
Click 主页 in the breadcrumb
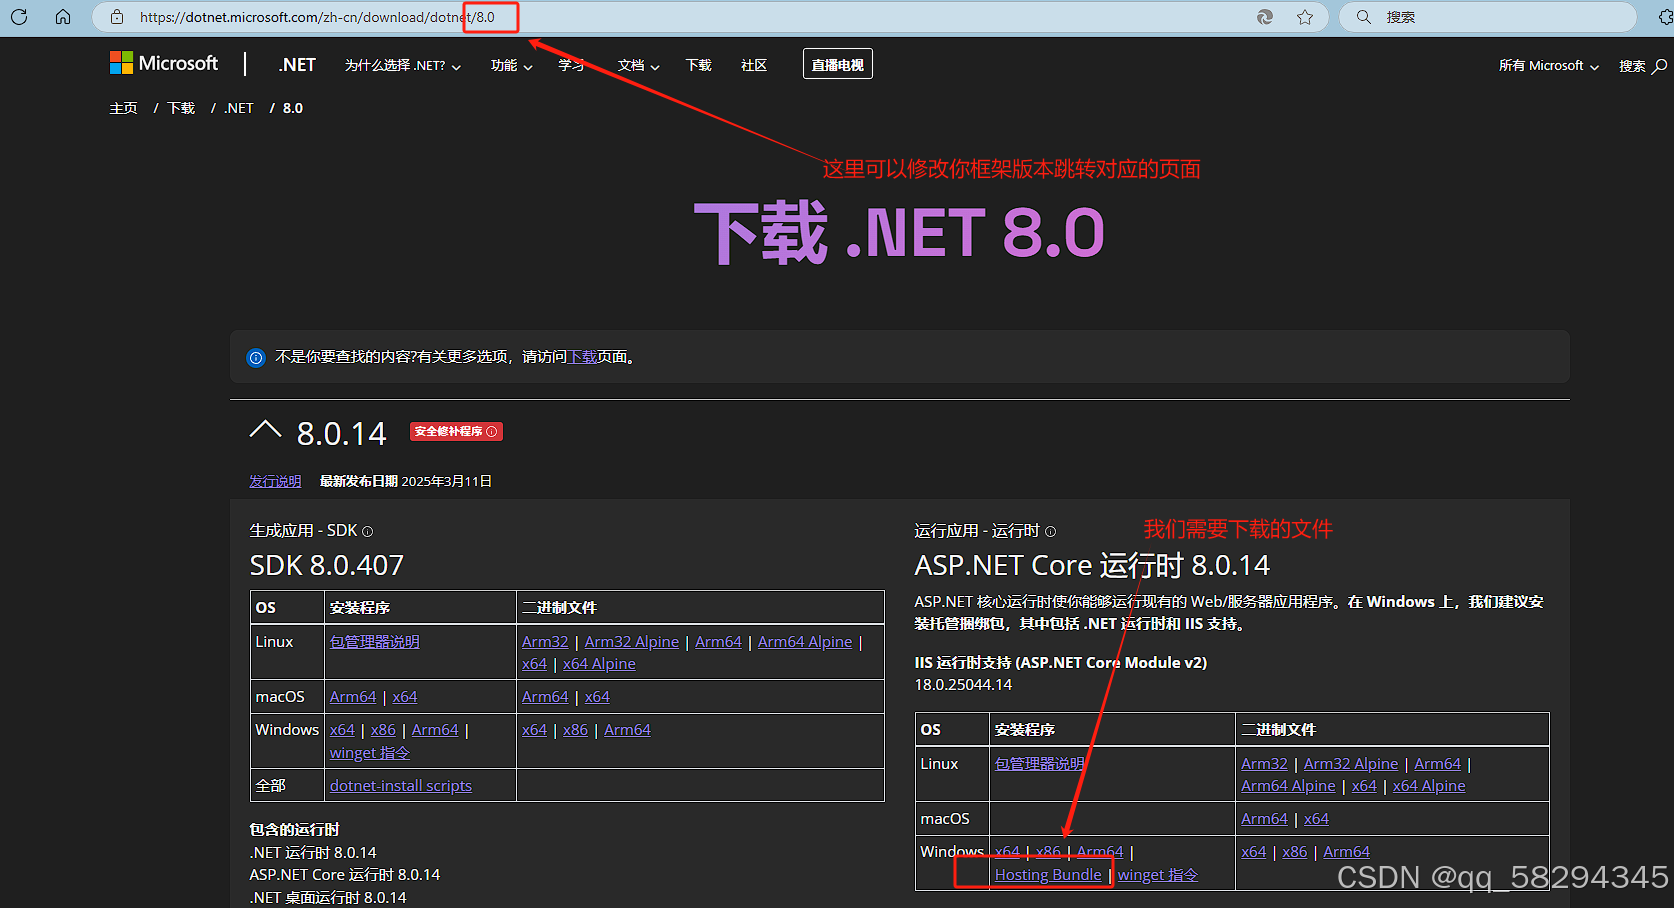click(123, 108)
